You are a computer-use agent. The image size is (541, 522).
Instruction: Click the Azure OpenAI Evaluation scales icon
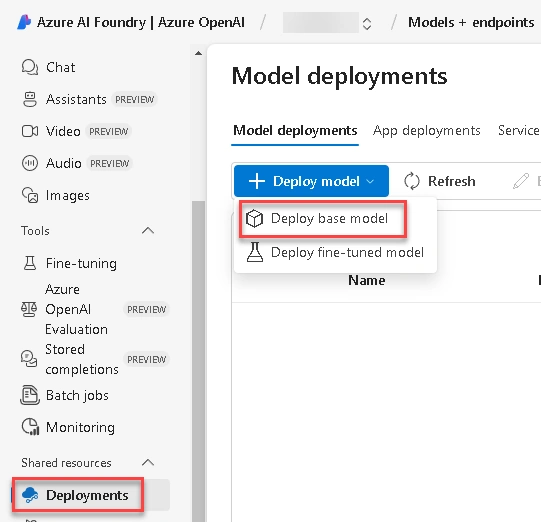click(29, 309)
